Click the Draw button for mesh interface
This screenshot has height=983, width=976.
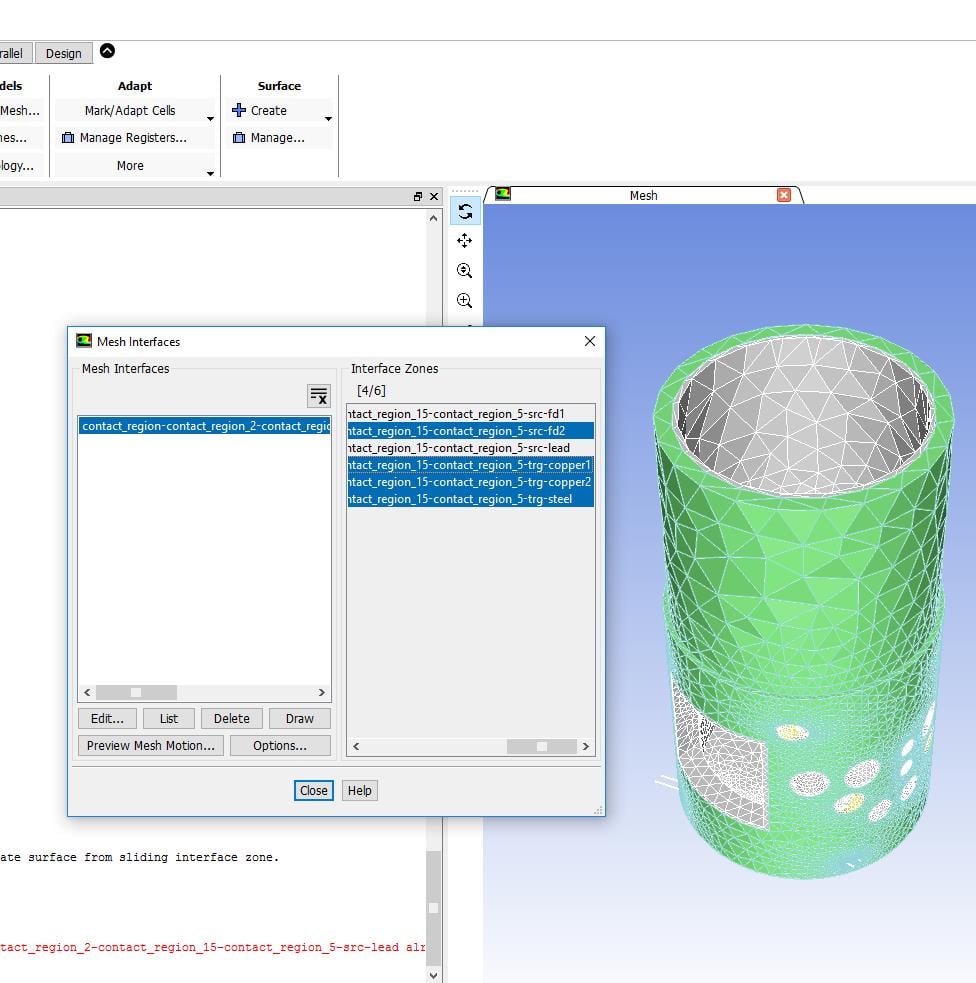coord(299,718)
